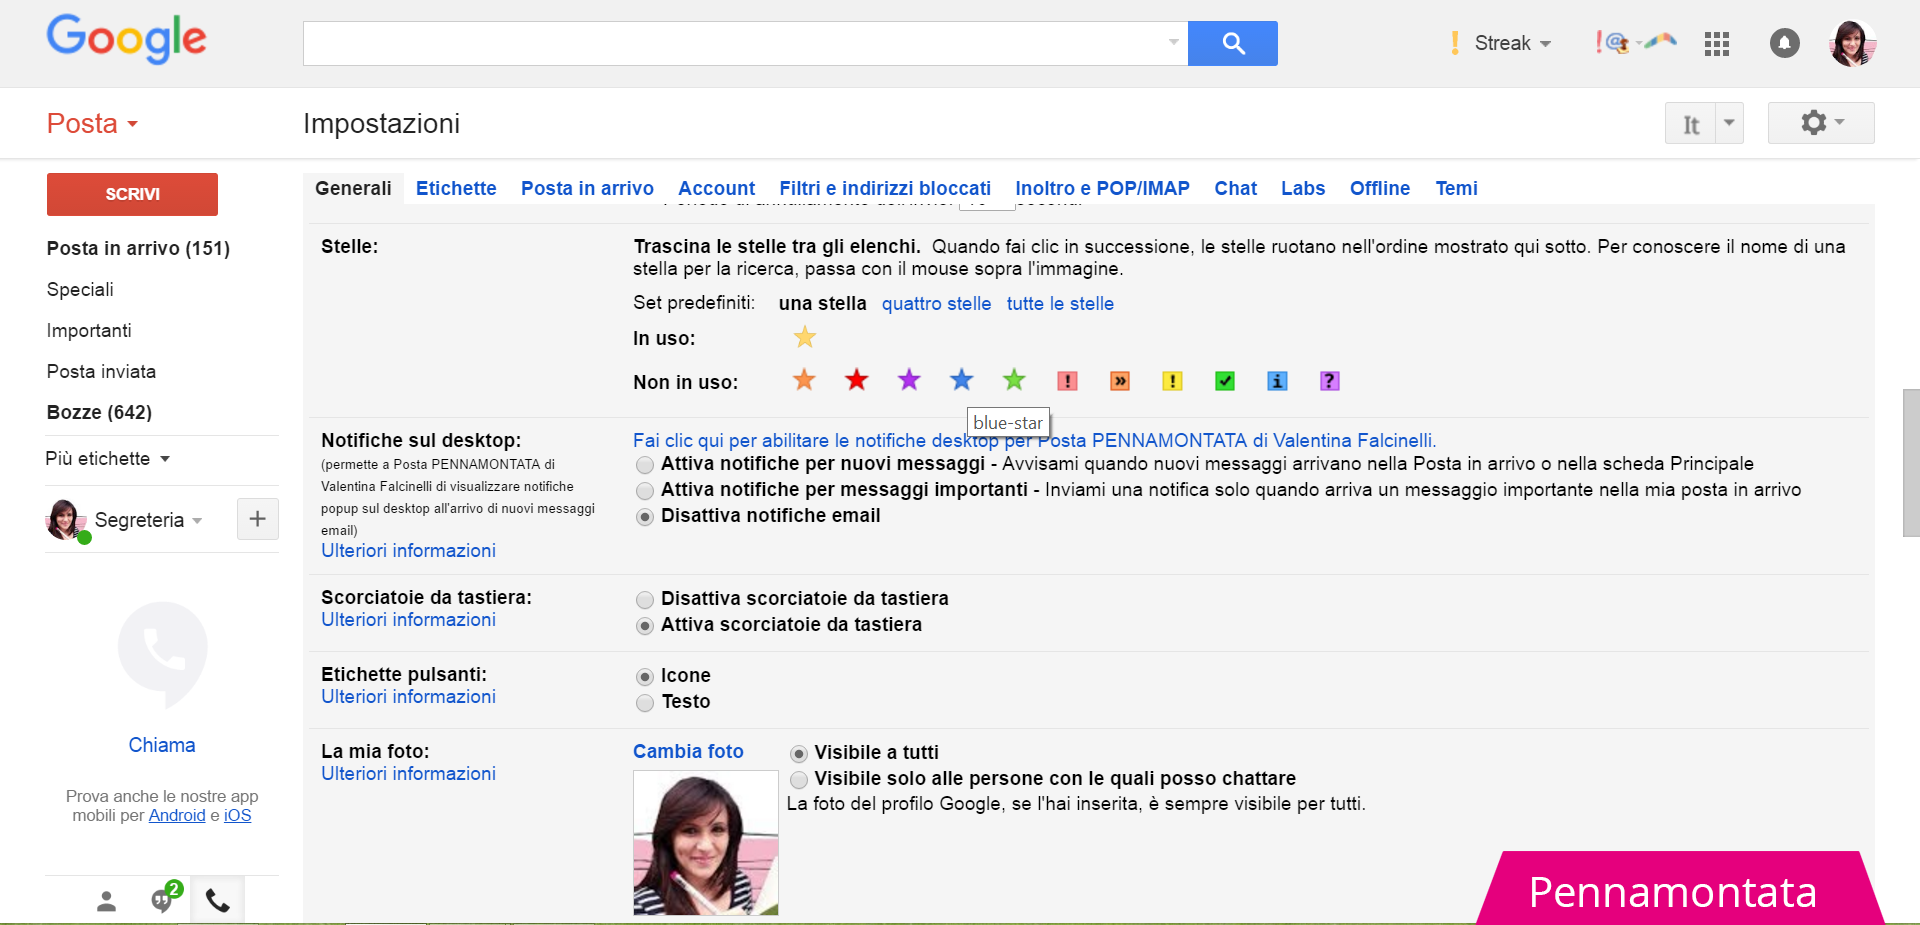Open the phone call tab icon
This screenshot has height=925, width=1920.
218,901
